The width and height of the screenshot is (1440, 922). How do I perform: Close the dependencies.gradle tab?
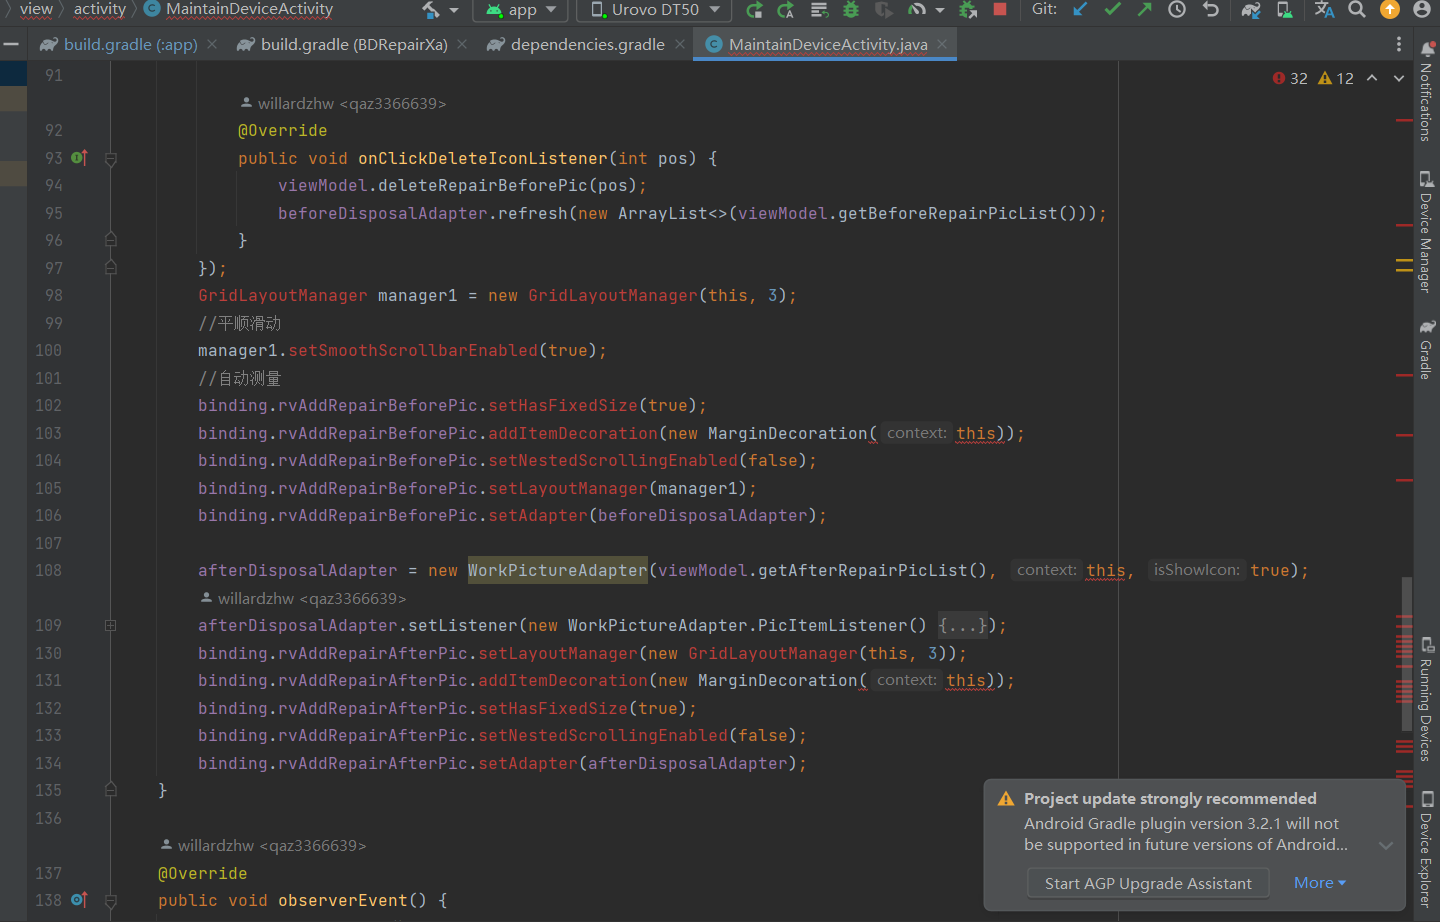[x=680, y=44]
